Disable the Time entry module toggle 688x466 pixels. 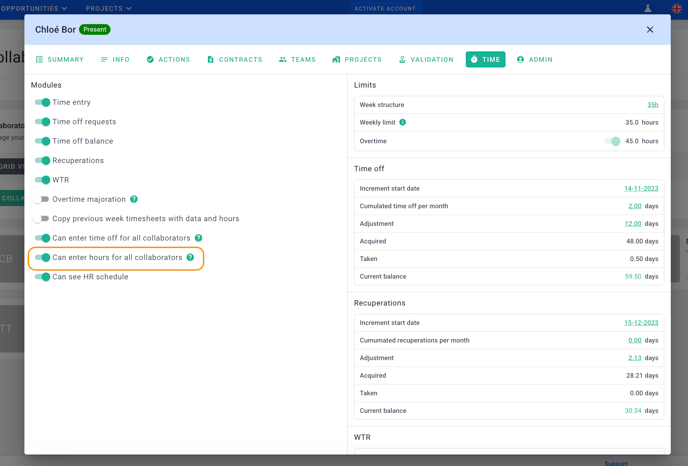coord(42,102)
